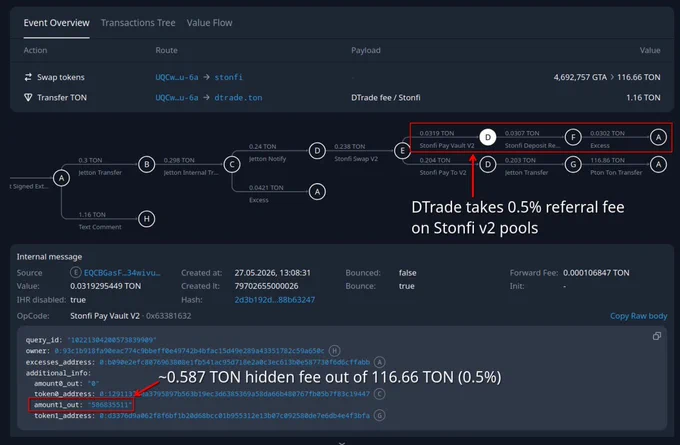Click the 1.16 TON transfer value

pyautogui.click(x=643, y=98)
